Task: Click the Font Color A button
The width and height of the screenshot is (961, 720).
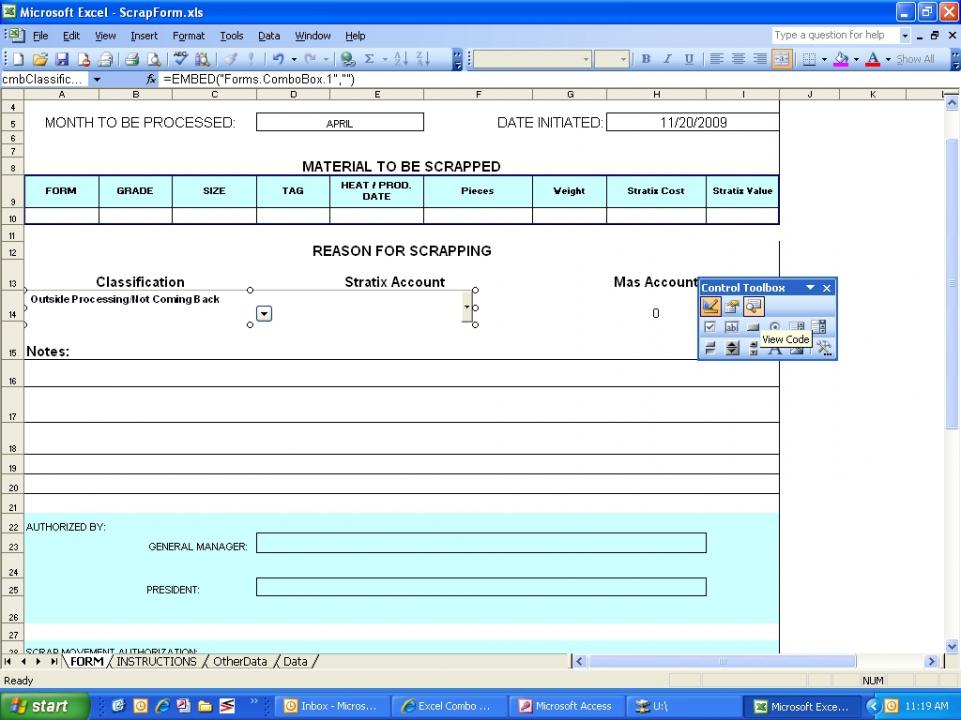Action: point(873,59)
